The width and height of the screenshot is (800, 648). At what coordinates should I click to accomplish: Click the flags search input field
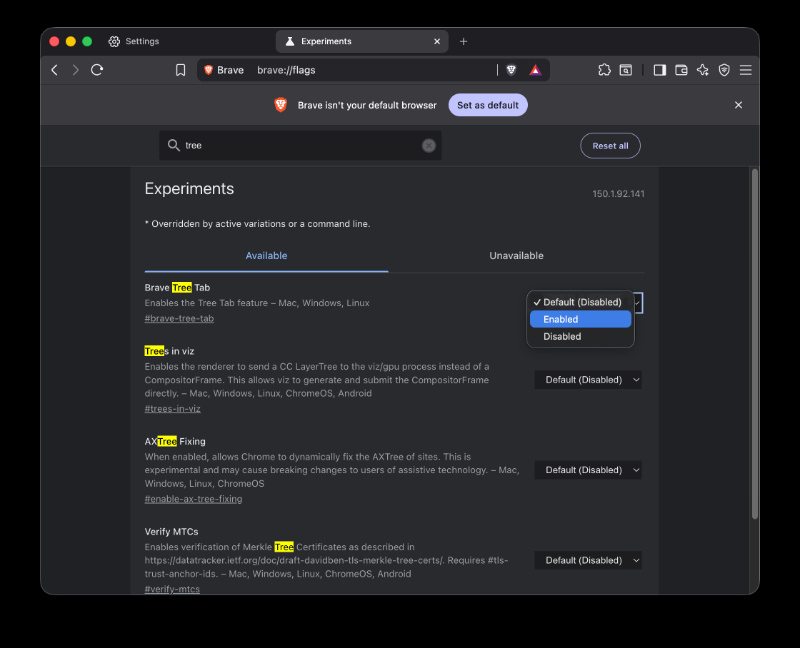pos(301,145)
